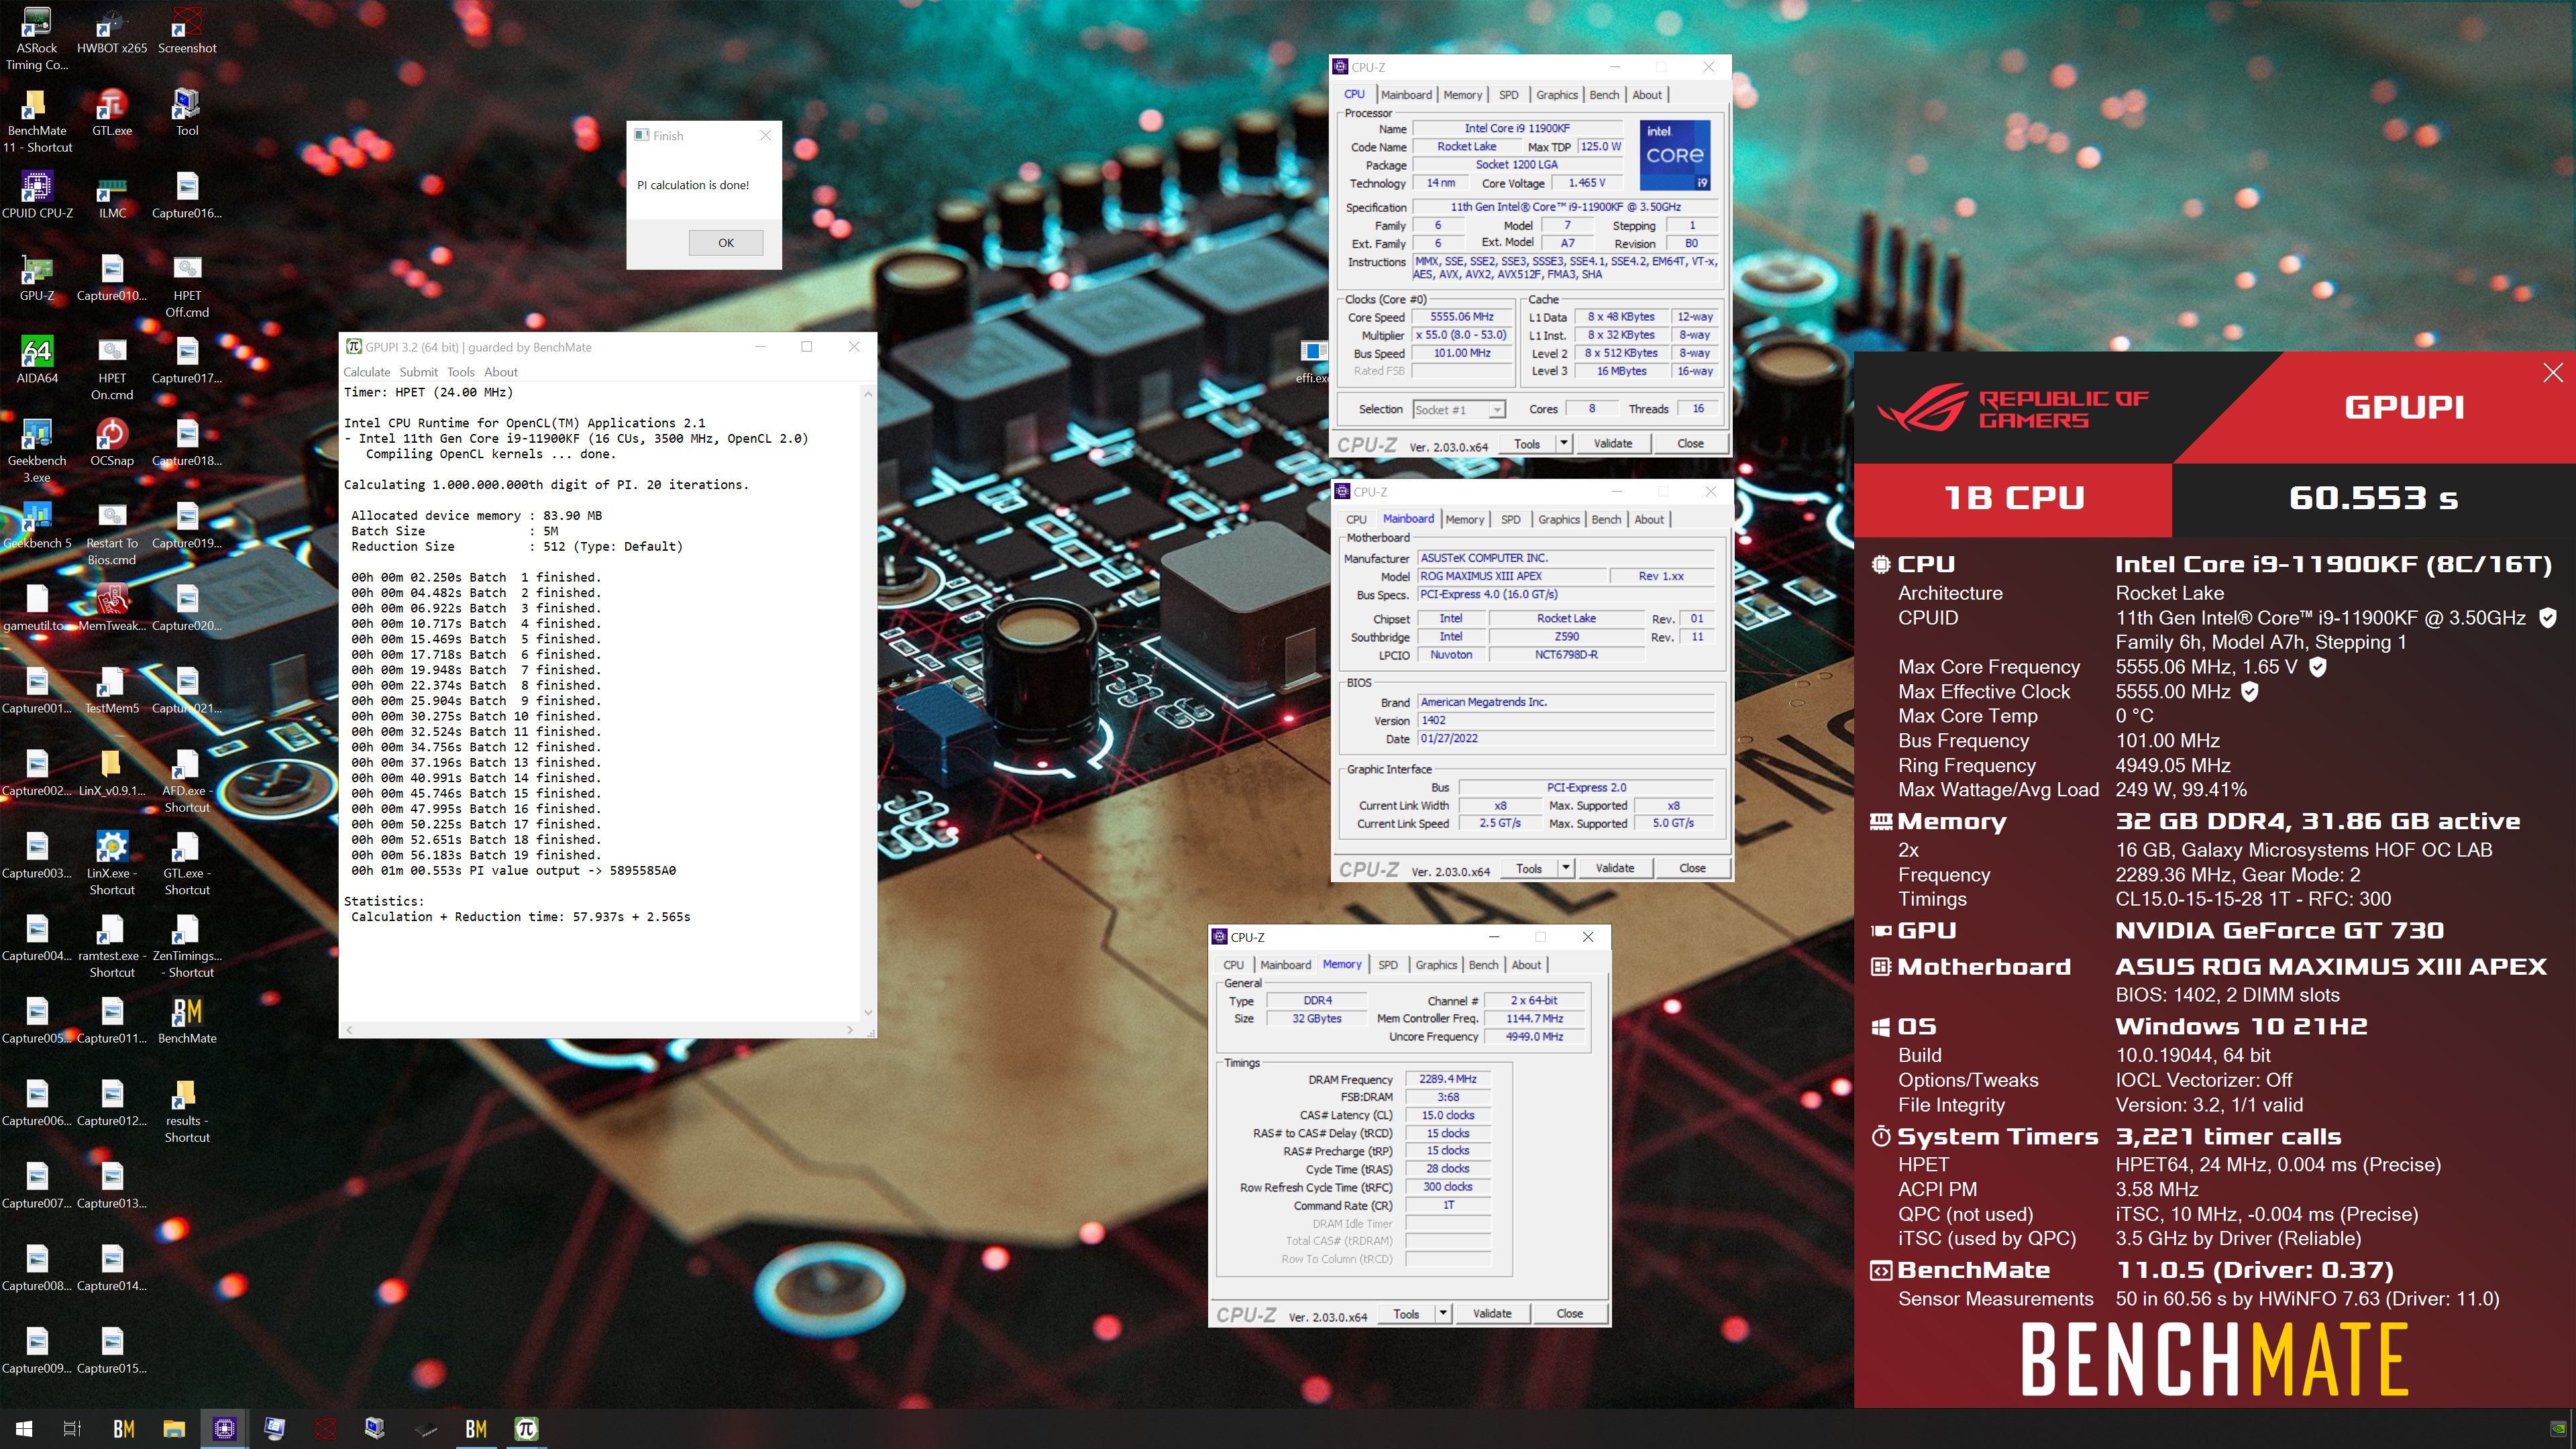
Task: Open ASRock Timing Configurator desktop icon
Action: click(37, 38)
